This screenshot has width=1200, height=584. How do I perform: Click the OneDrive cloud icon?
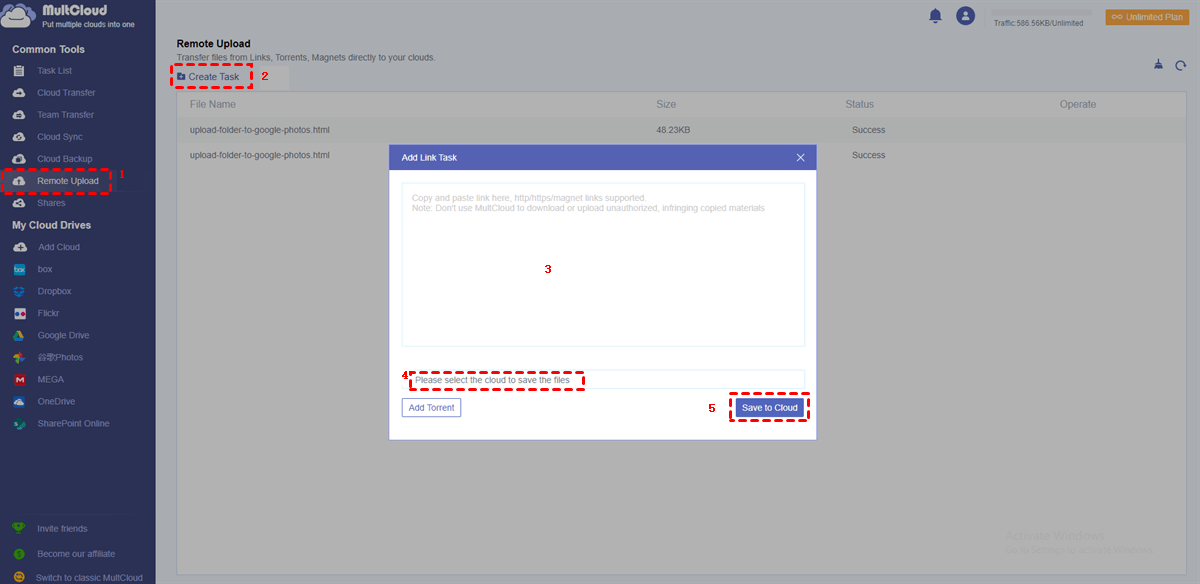(x=19, y=401)
